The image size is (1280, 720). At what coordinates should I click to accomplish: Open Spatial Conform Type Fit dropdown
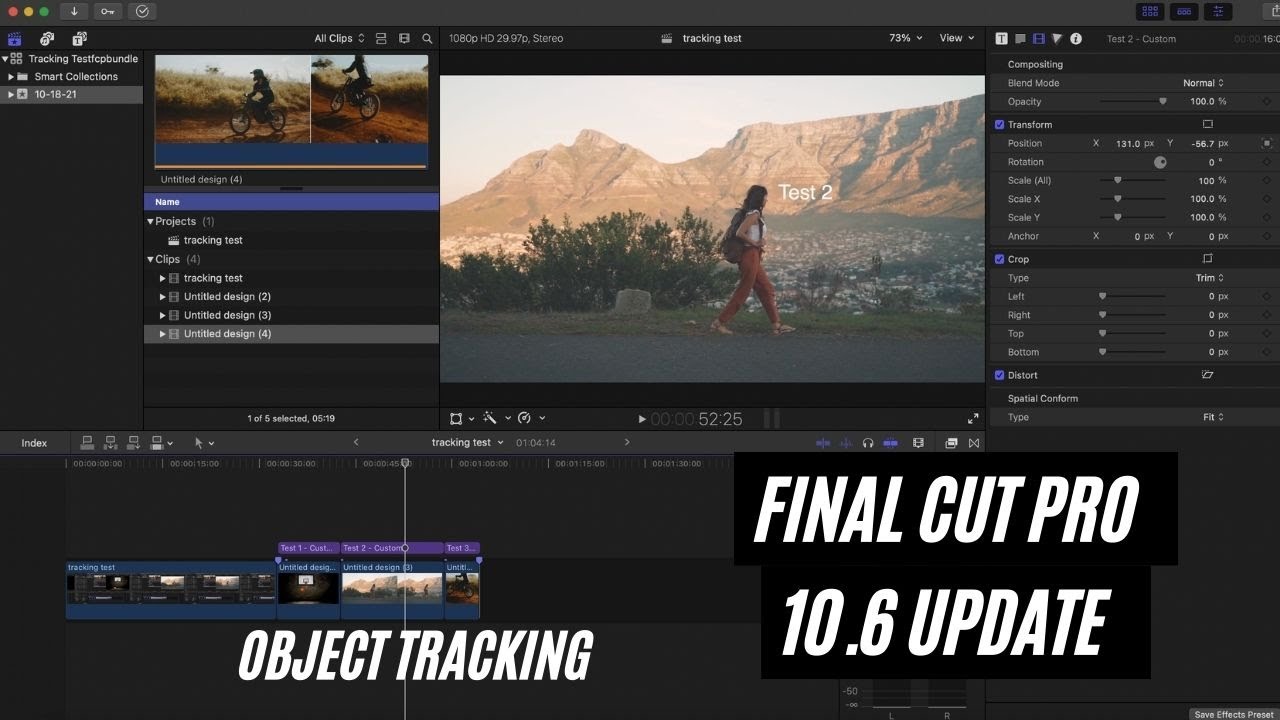[1214, 417]
